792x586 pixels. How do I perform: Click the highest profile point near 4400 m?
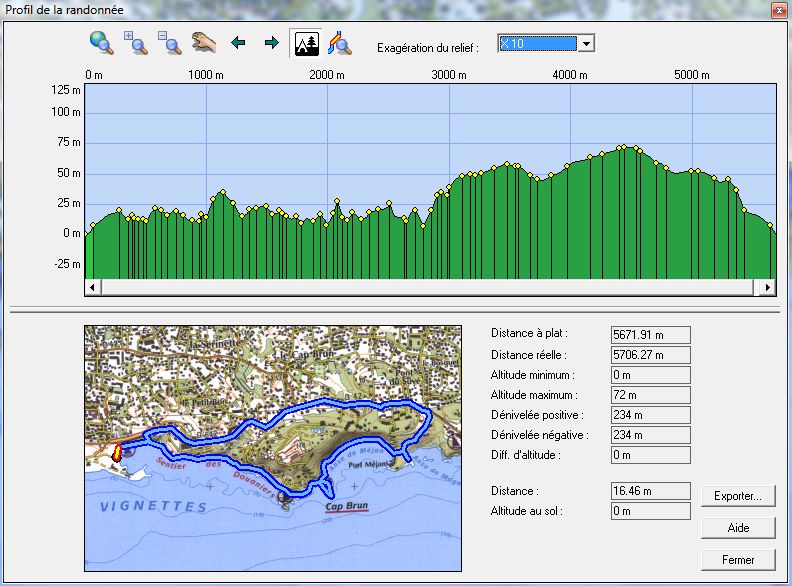[624, 147]
